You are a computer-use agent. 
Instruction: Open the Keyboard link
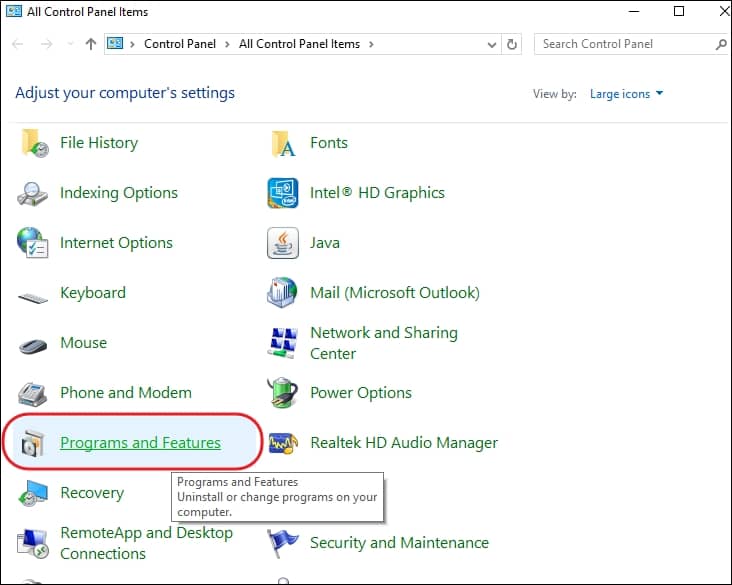(93, 293)
